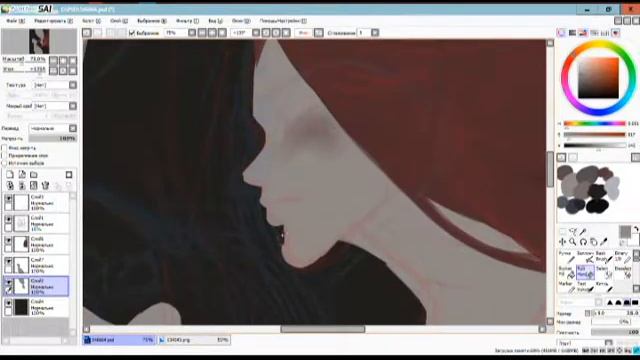Click the canvas horizontal scrollbar thumb
Viewport: 640px width, 360px height.
tap(322, 329)
